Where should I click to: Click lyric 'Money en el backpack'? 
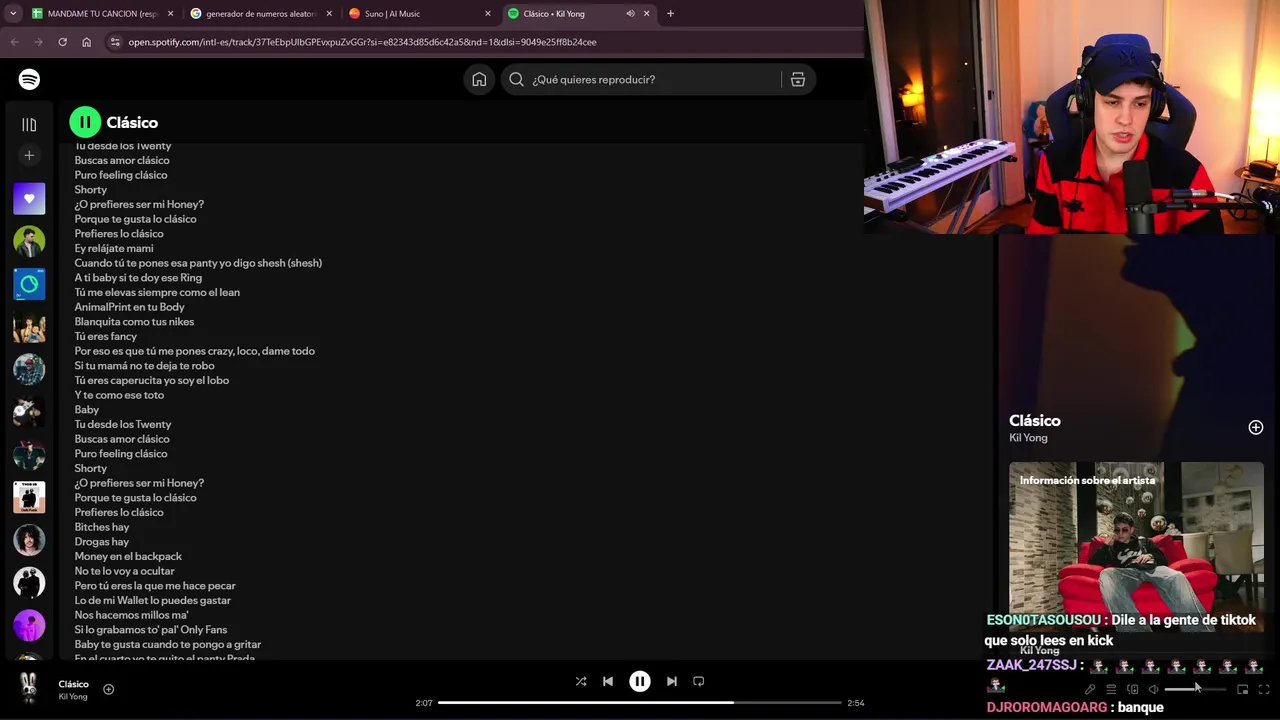pyautogui.click(x=128, y=556)
